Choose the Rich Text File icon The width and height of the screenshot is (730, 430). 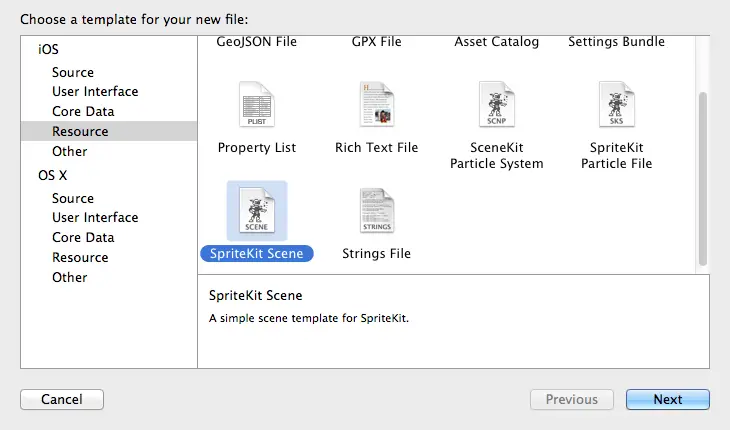[x=376, y=106]
